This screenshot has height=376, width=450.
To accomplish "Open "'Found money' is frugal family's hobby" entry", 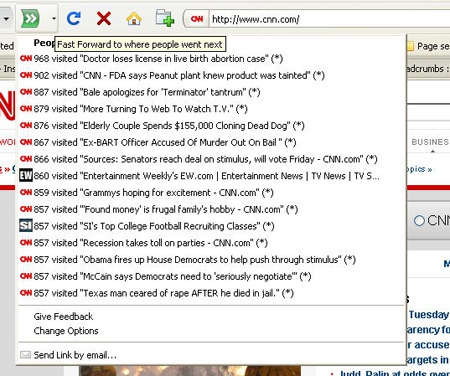I will [x=212, y=209].
